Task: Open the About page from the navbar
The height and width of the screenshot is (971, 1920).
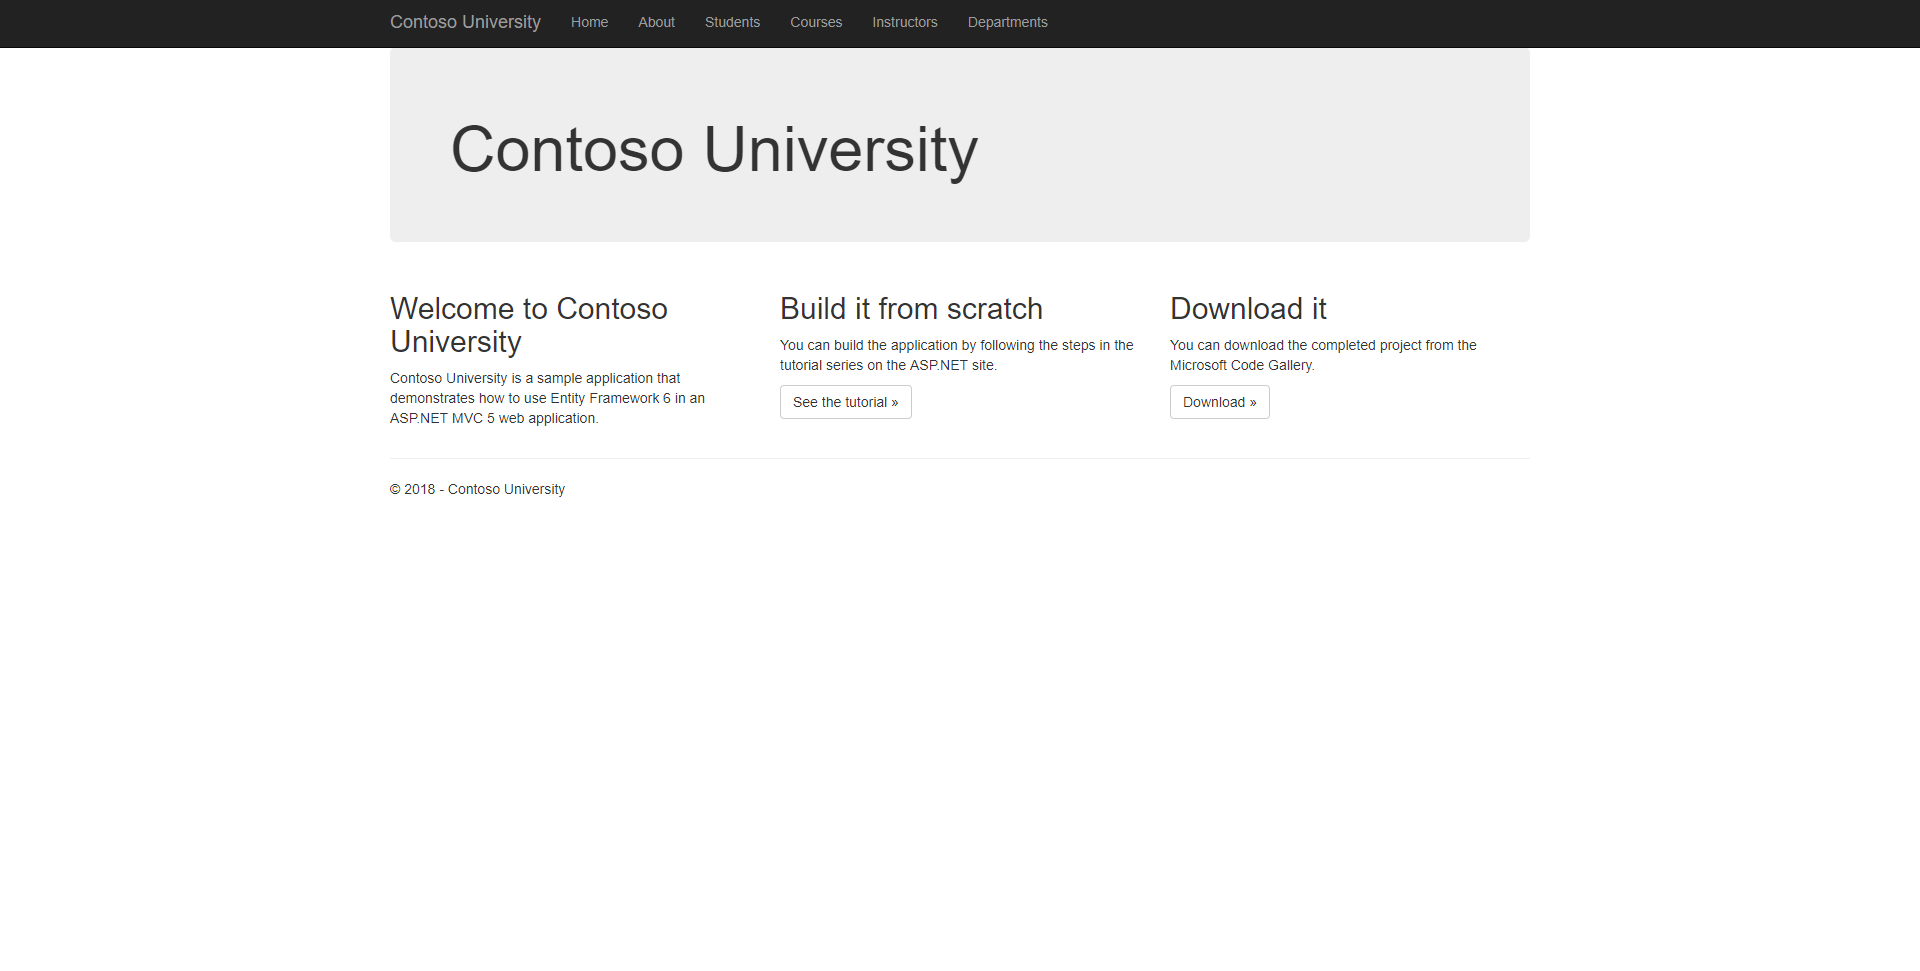Action: pos(656,22)
